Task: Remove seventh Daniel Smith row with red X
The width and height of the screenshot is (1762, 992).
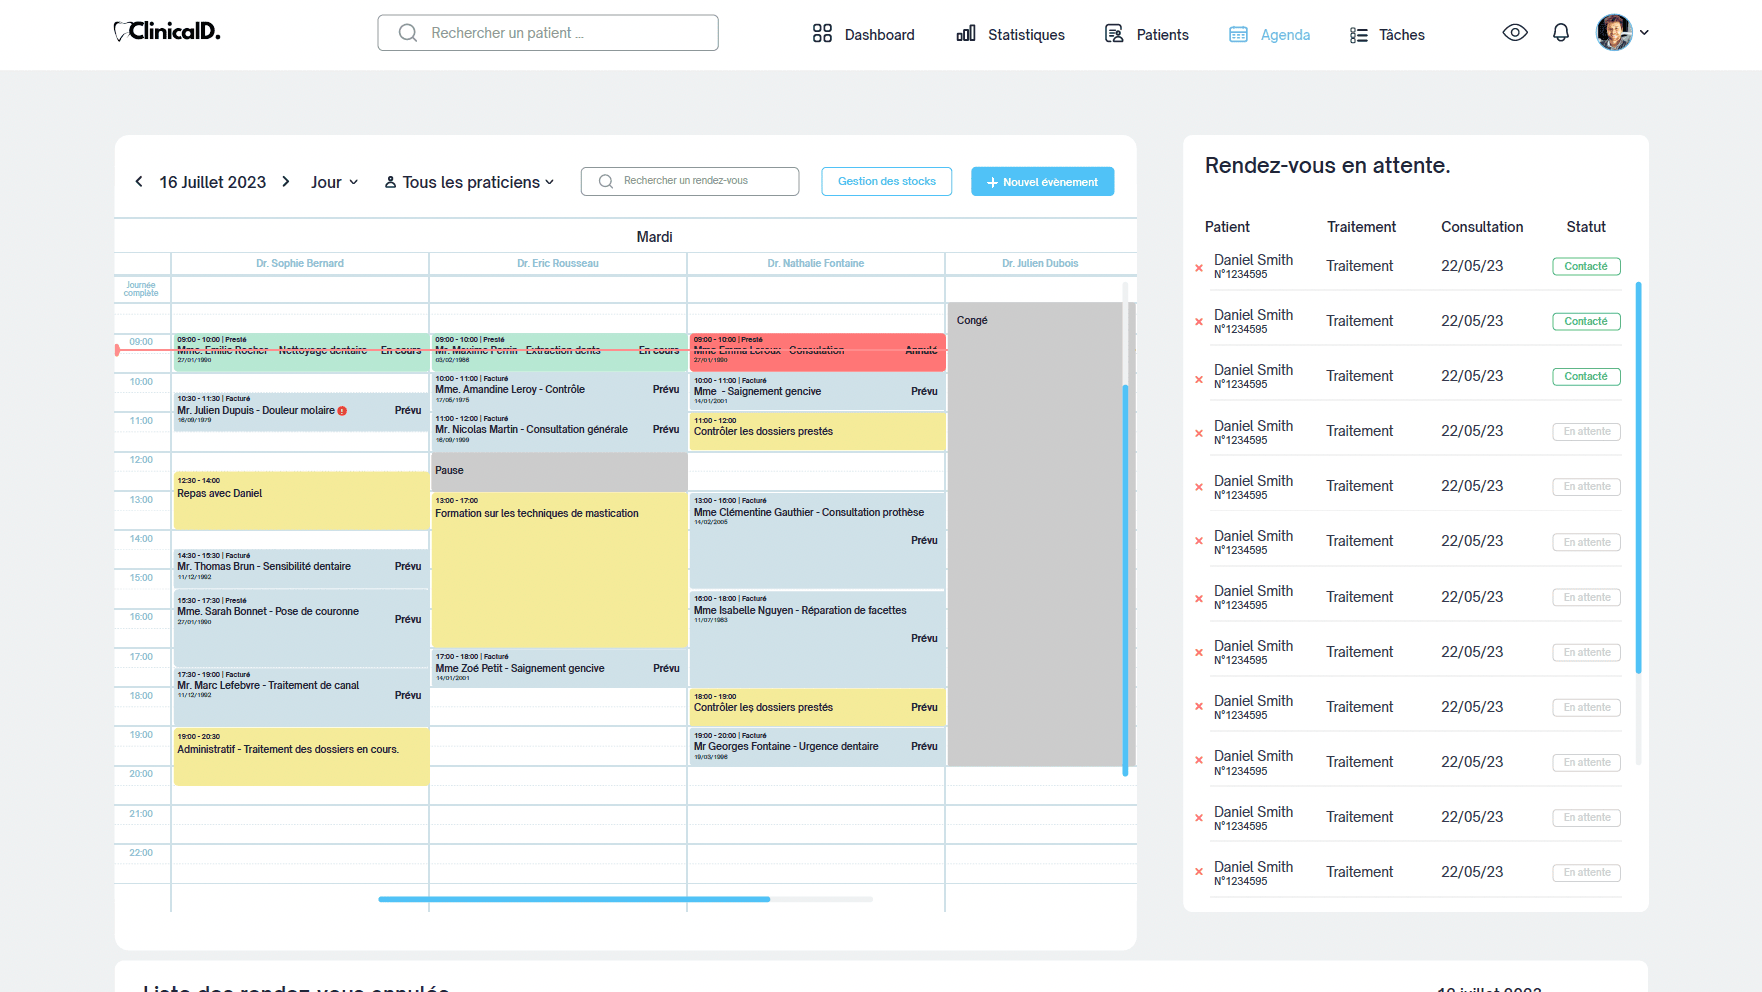Action: (x=1199, y=599)
